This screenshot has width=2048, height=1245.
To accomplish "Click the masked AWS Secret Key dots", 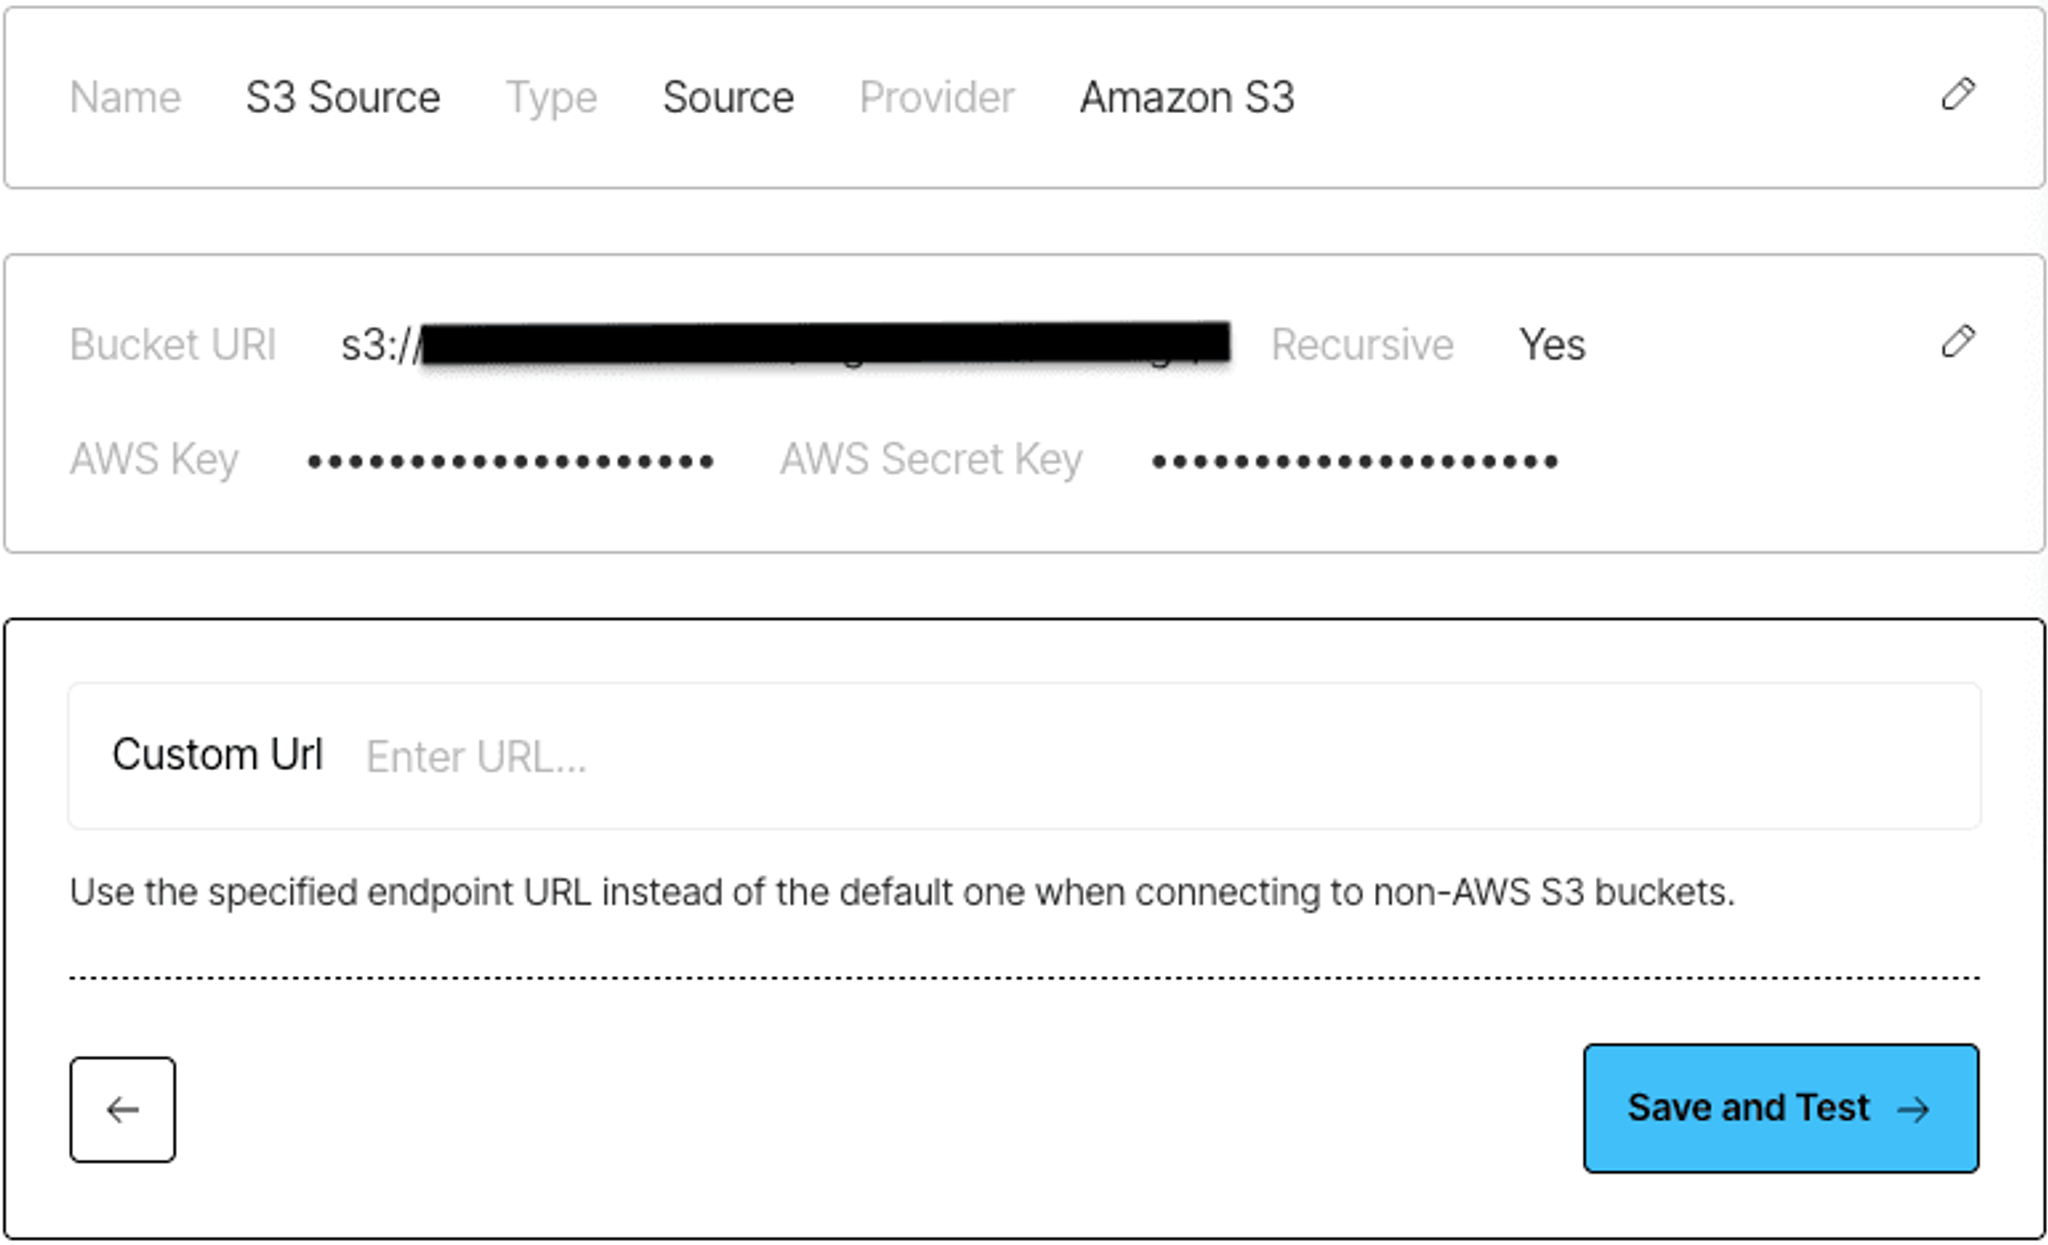I will point(1355,461).
